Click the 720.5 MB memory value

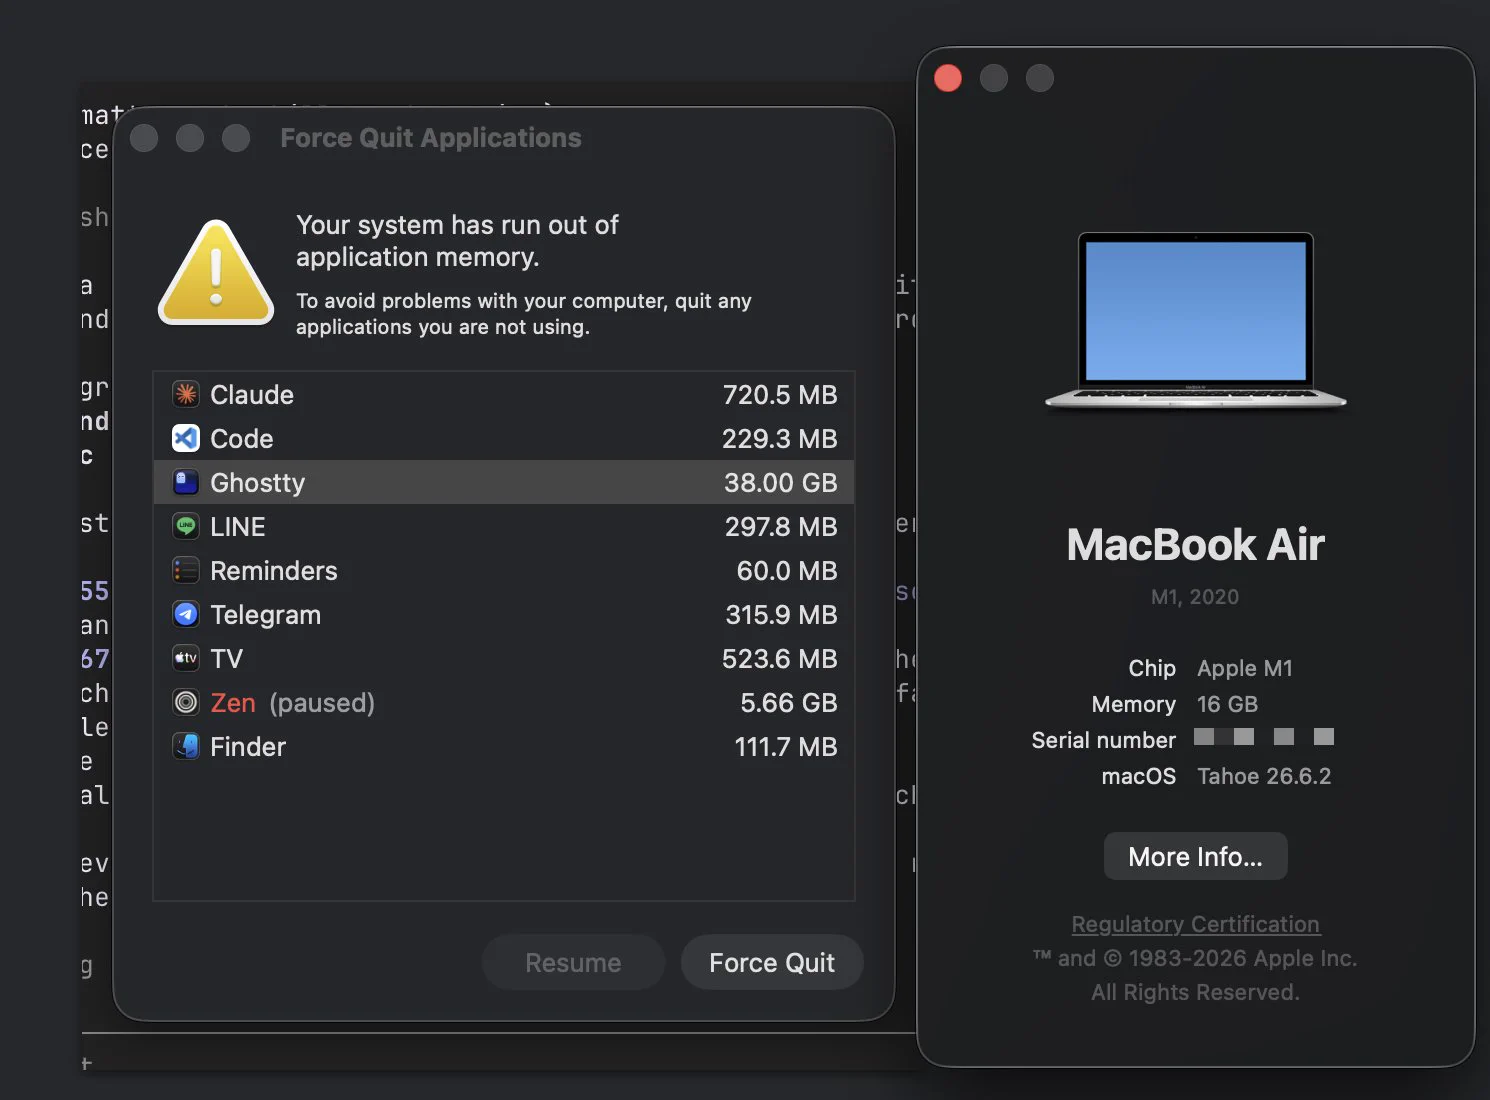click(780, 395)
